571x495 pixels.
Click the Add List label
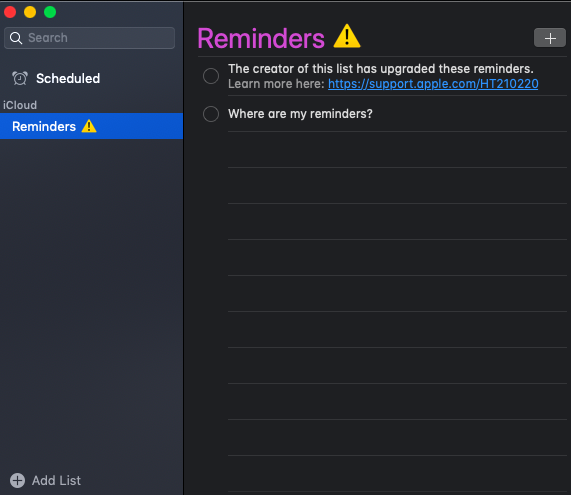tap(56, 480)
